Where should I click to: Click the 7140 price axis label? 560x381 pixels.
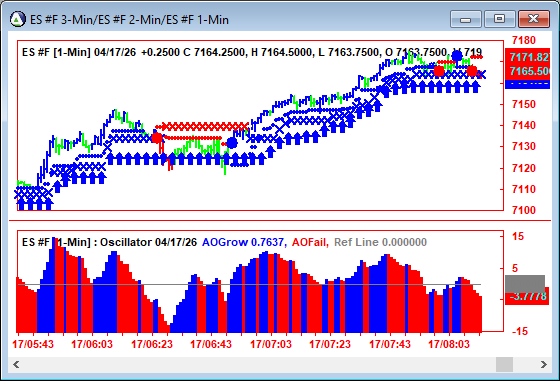[524, 125]
